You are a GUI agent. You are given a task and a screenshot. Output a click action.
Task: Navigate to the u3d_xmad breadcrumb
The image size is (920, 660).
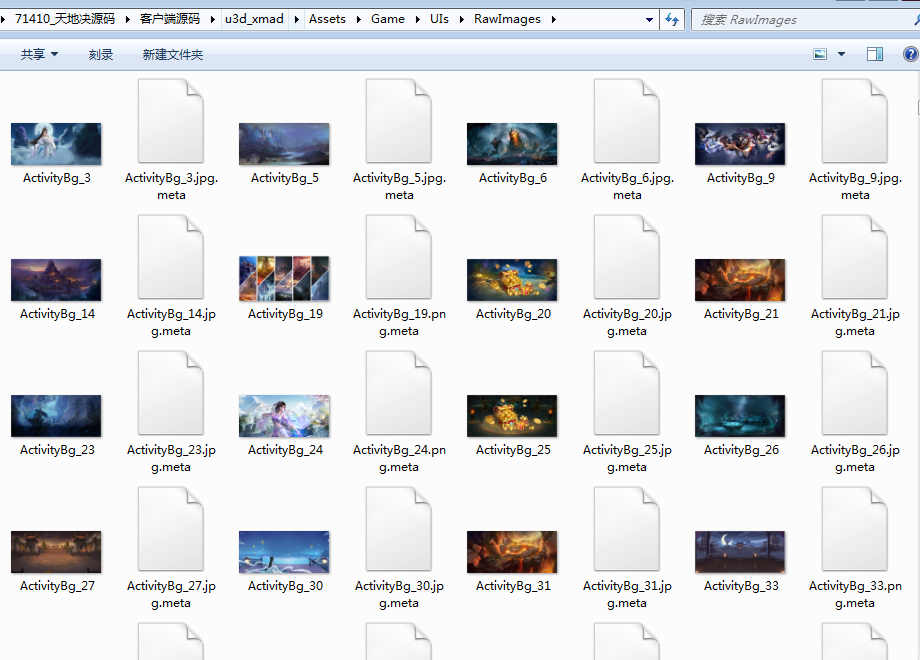coord(254,19)
